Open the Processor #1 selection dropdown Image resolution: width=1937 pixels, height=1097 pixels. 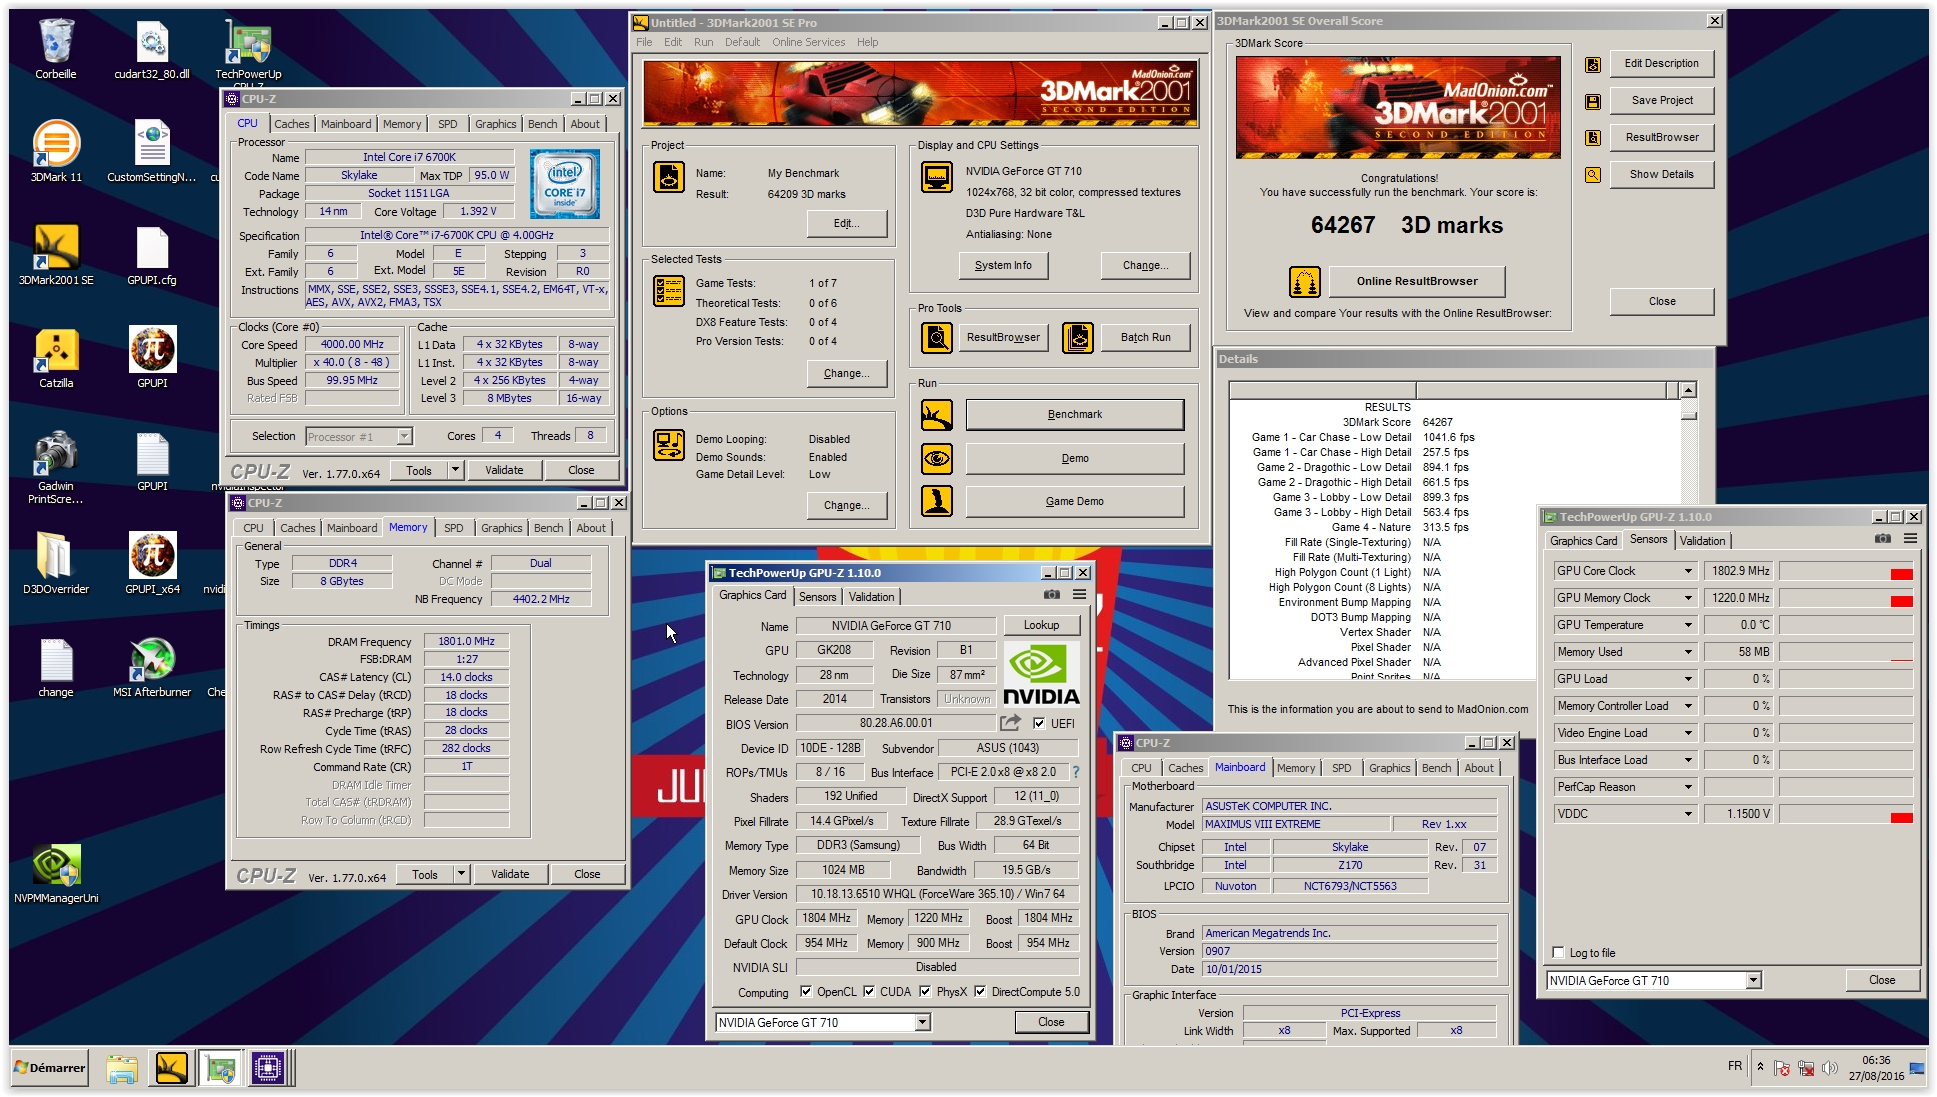pos(404,437)
